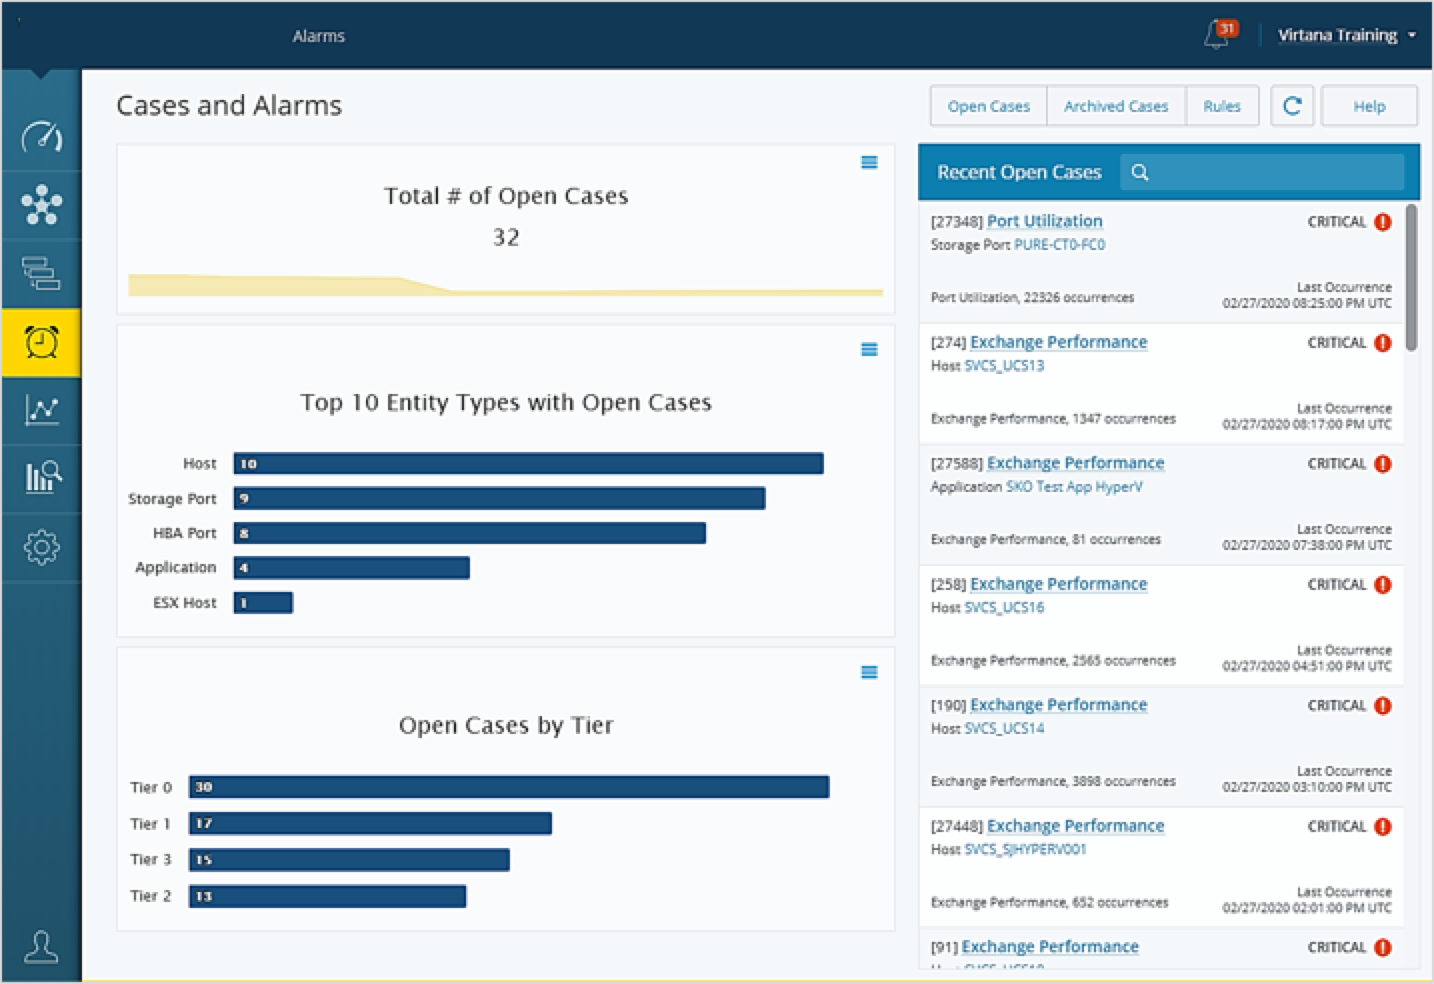Open the Trend line chart icon in sidebar
The width and height of the screenshot is (1434, 984).
pos(41,410)
